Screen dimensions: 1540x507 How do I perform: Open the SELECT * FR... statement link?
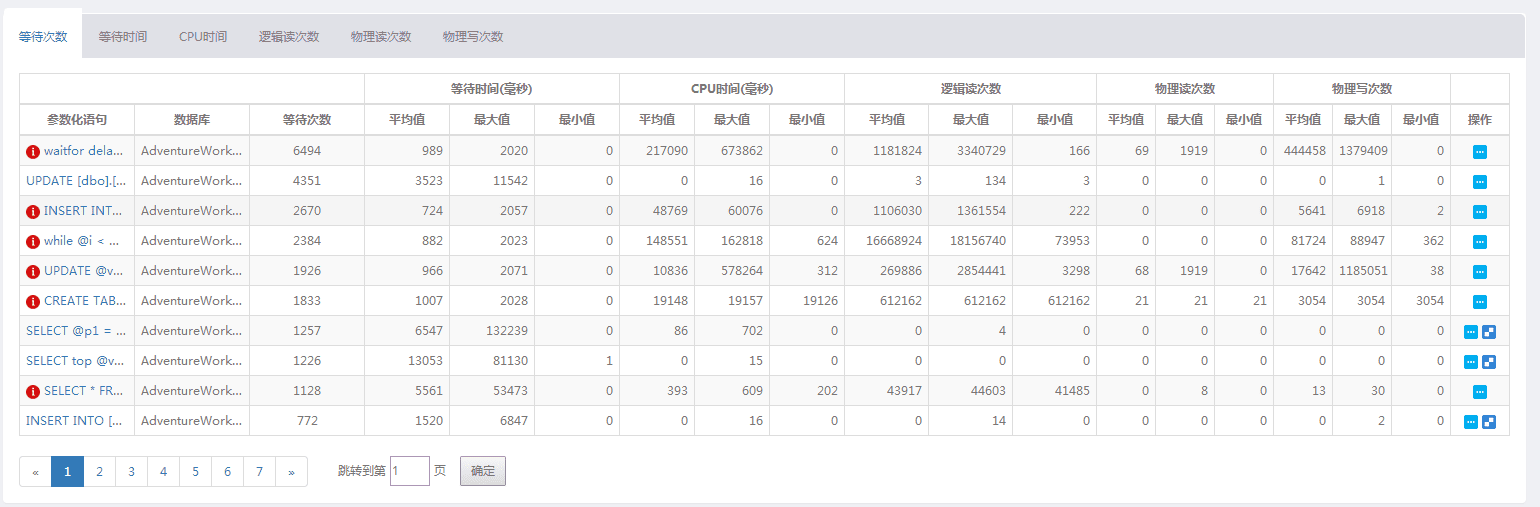coord(84,391)
